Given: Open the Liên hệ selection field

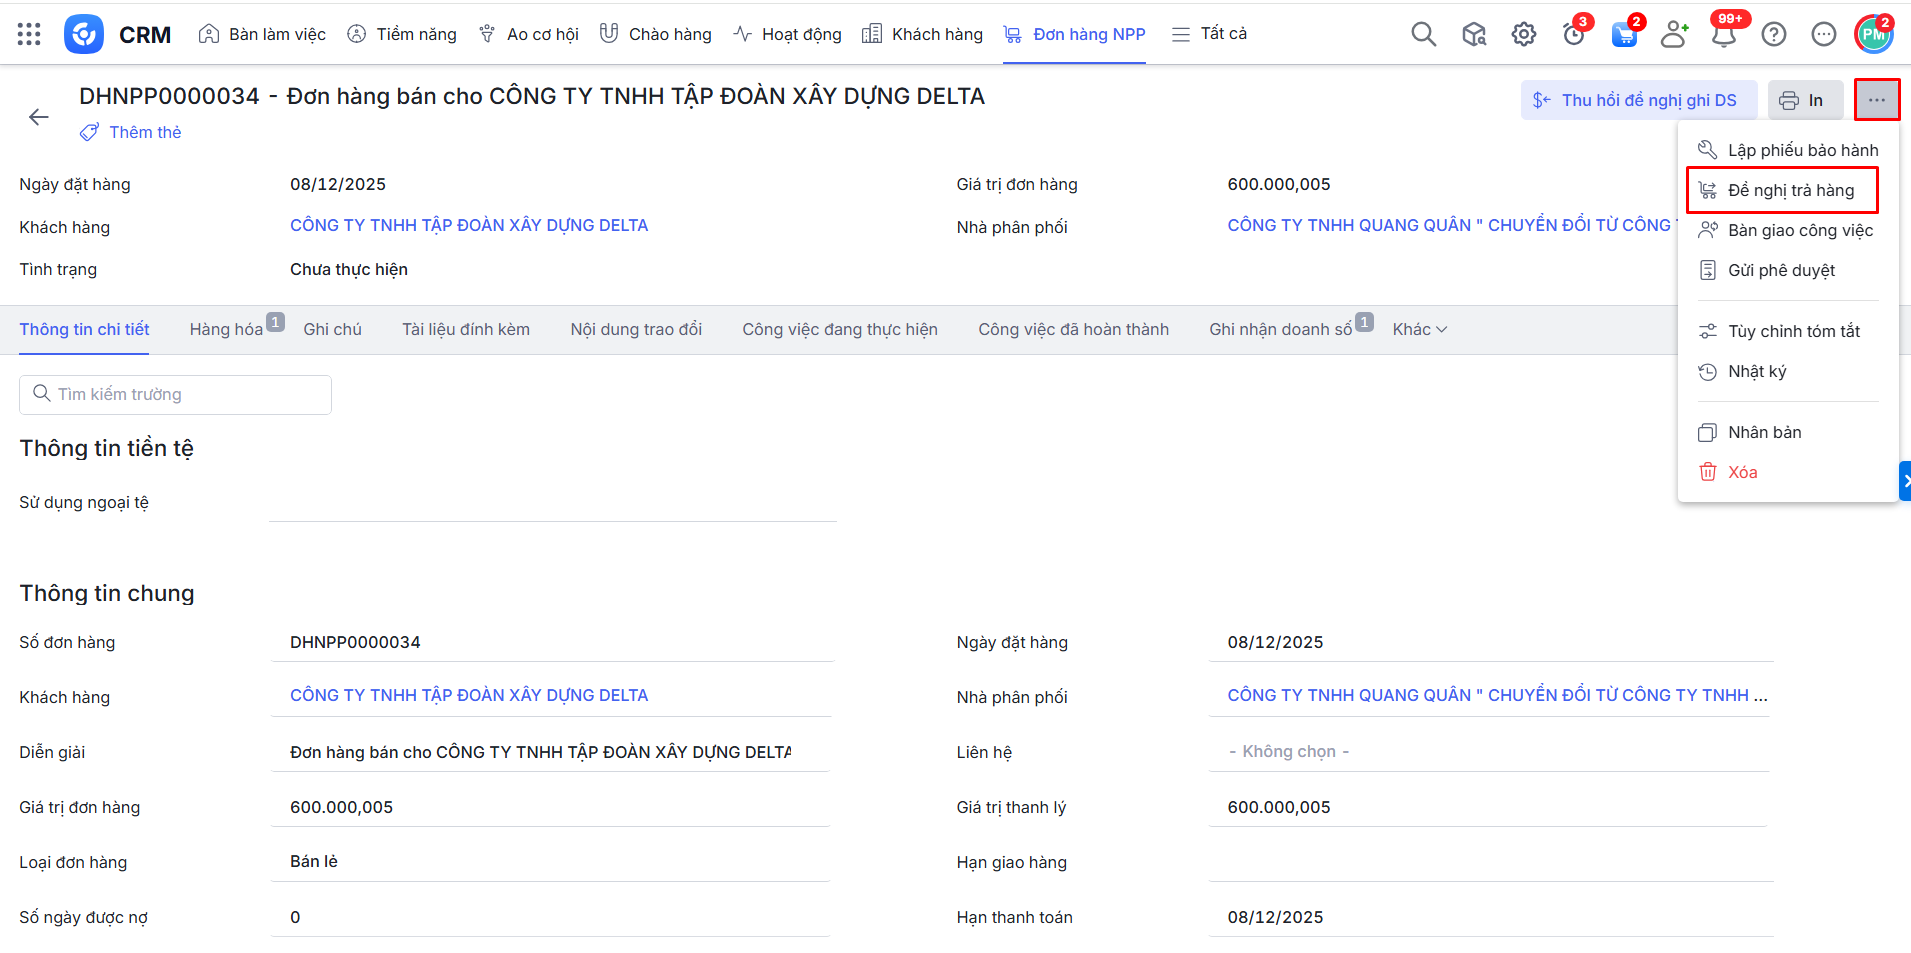Looking at the screenshot, I should tap(1488, 751).
